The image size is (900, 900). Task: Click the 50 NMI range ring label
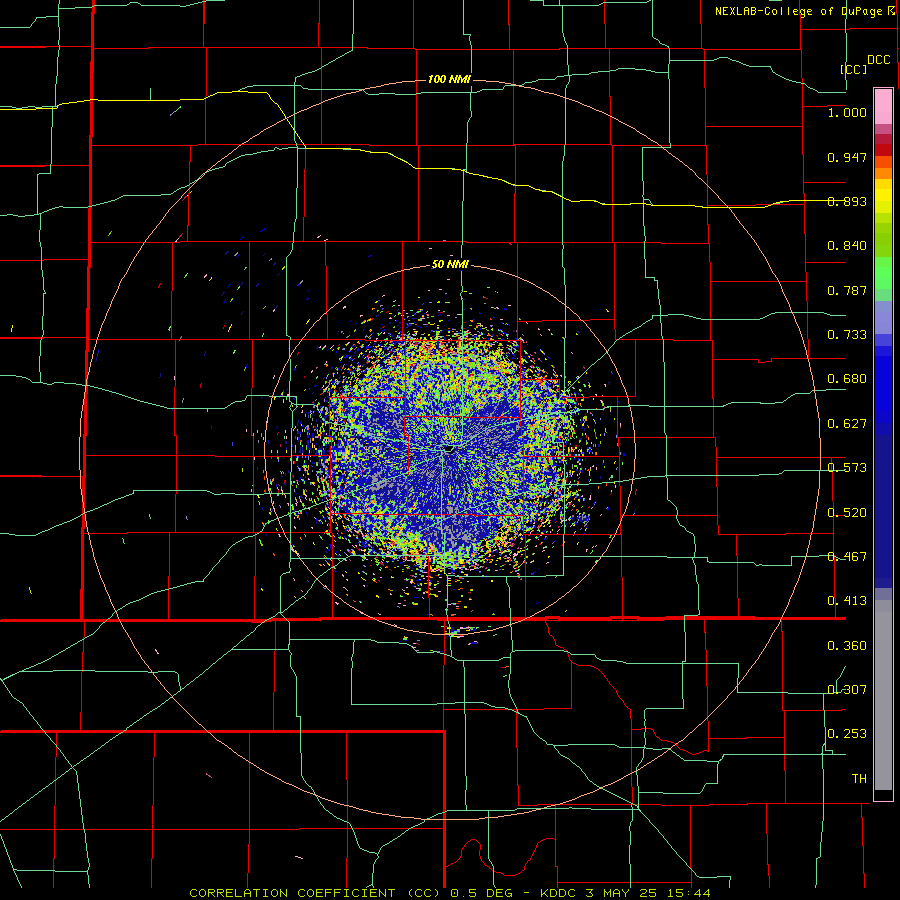pyautogui.click(x=450, y=265)
